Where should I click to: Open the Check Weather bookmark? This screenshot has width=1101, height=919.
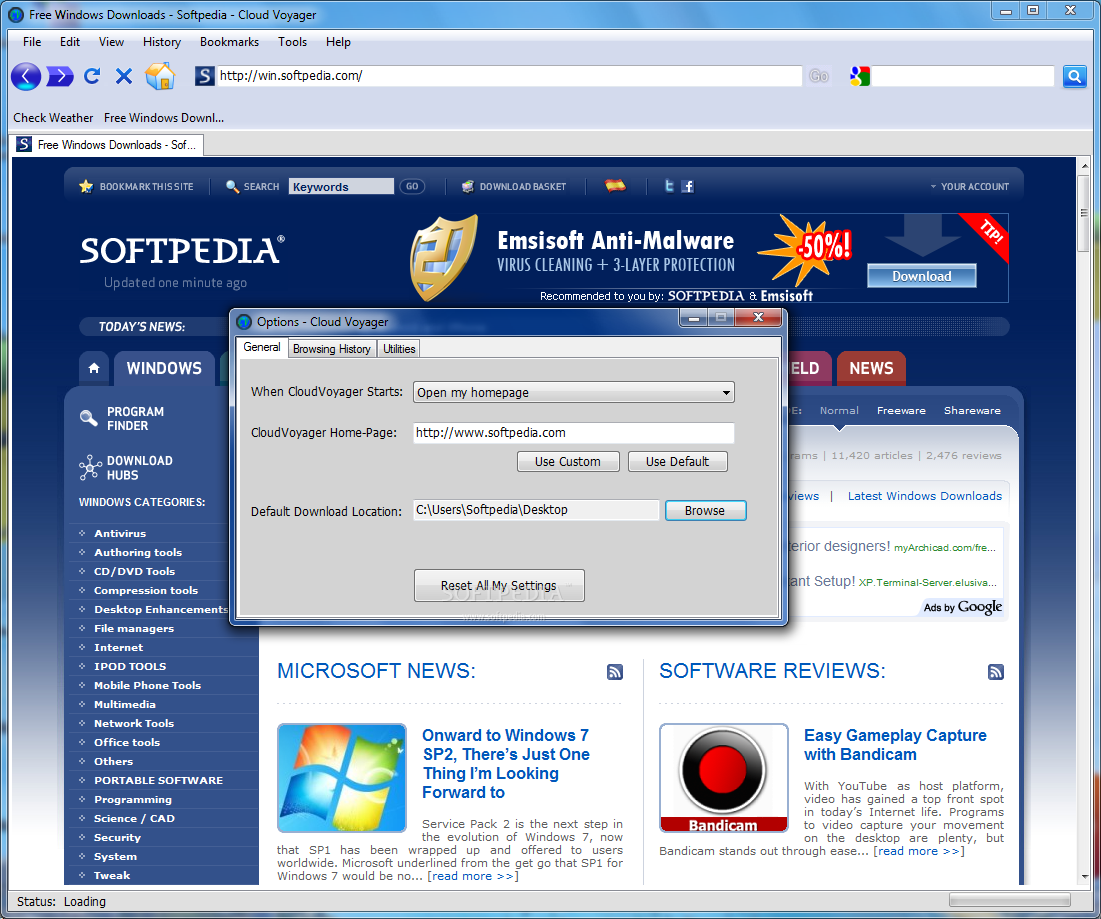pyautogui.click(x=53, y=118)
